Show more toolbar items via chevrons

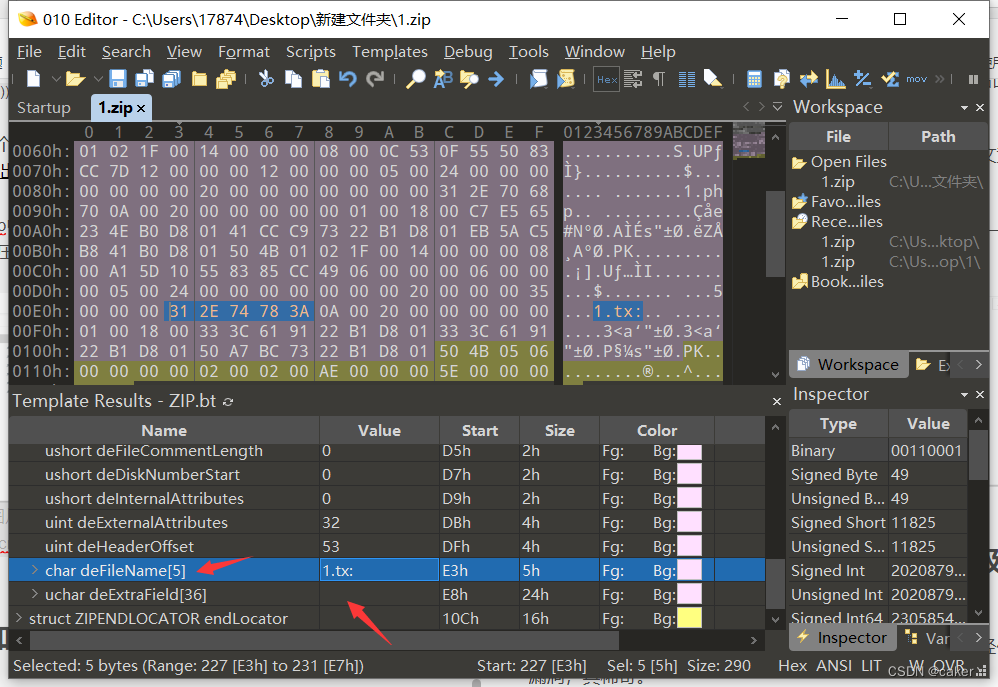click(x=940, y=79)
